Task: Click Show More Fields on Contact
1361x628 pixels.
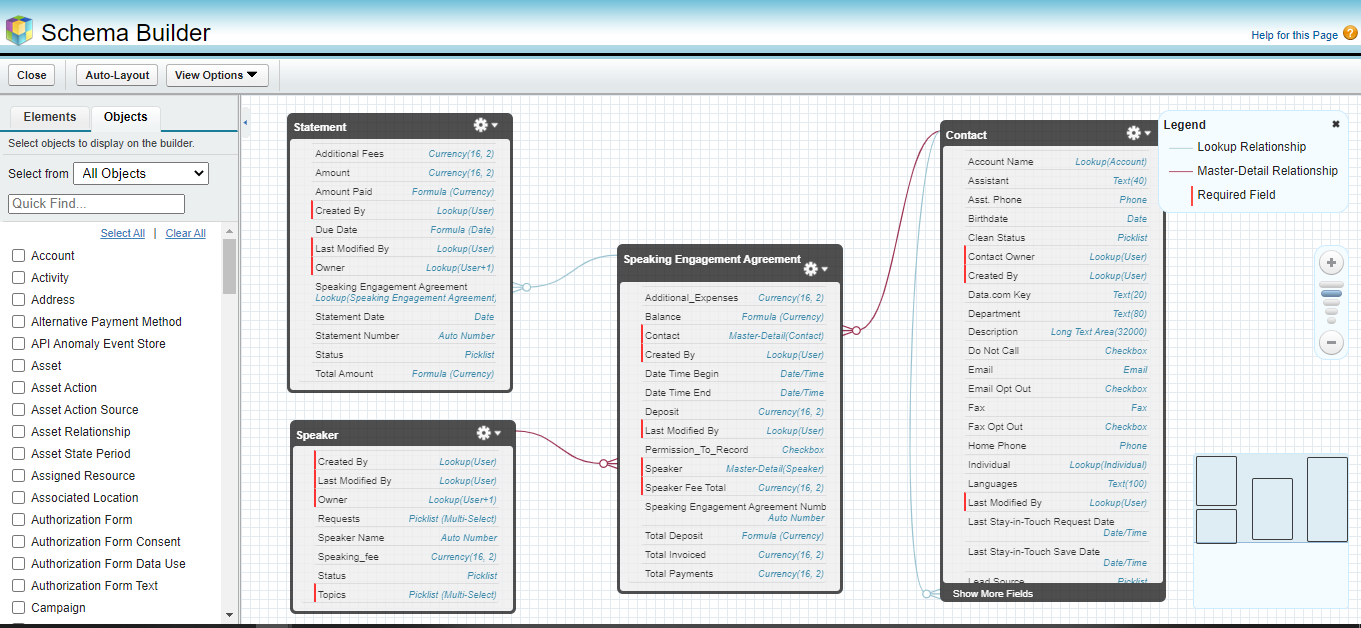Action: coord(993,594)
